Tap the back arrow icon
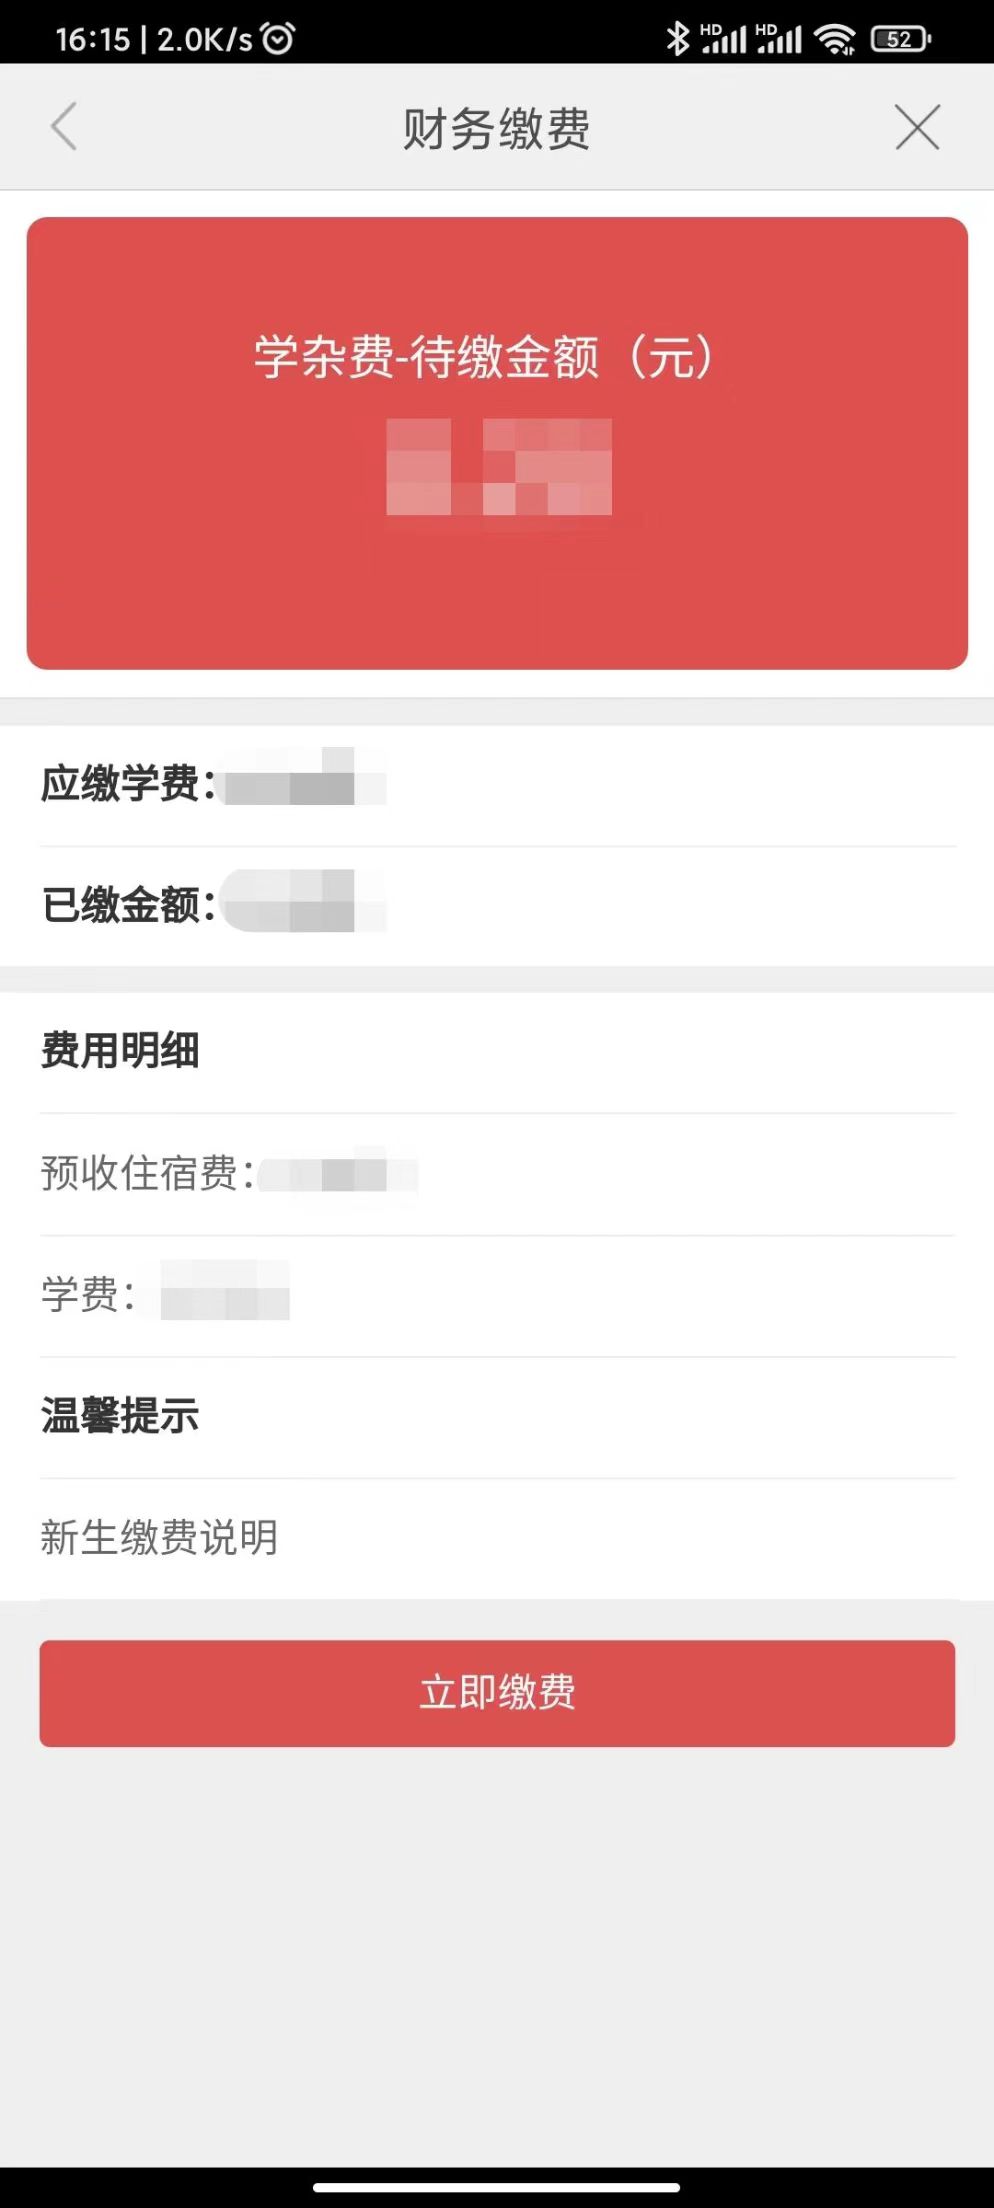The image size is (994, 2208). pyautogui.click(x=64, y=127)
